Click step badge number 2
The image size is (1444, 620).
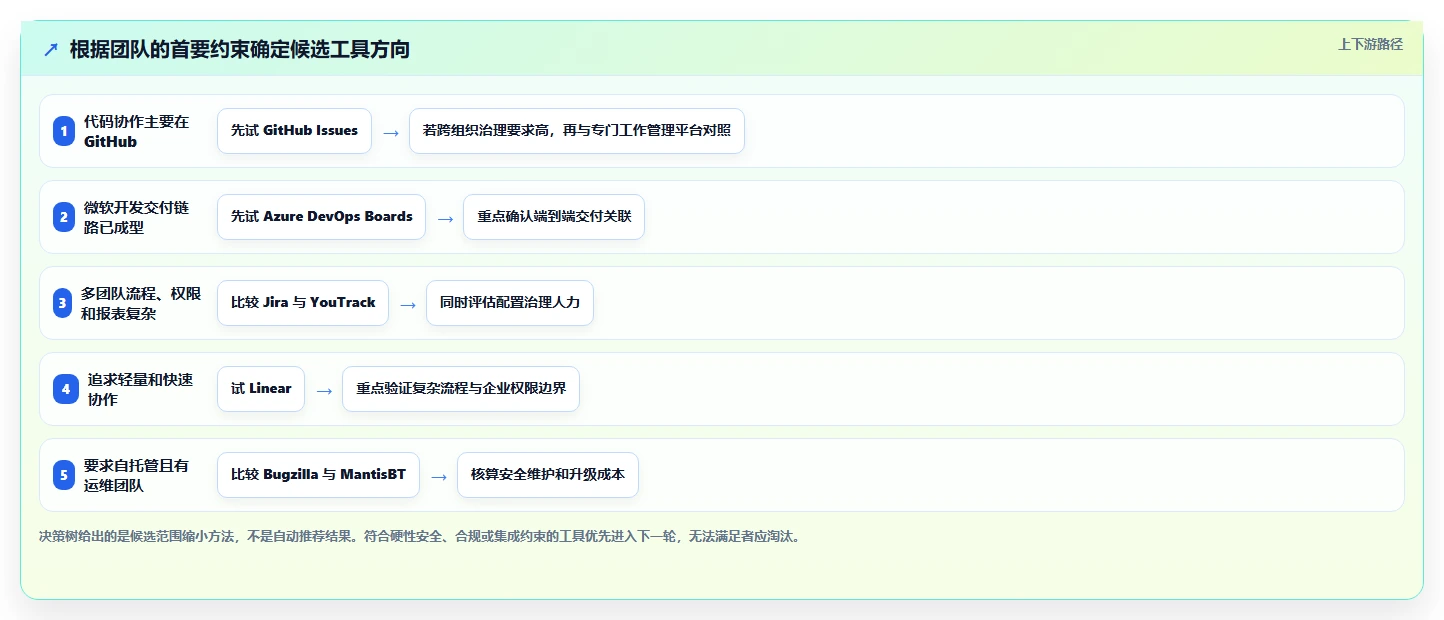(64, 217)
